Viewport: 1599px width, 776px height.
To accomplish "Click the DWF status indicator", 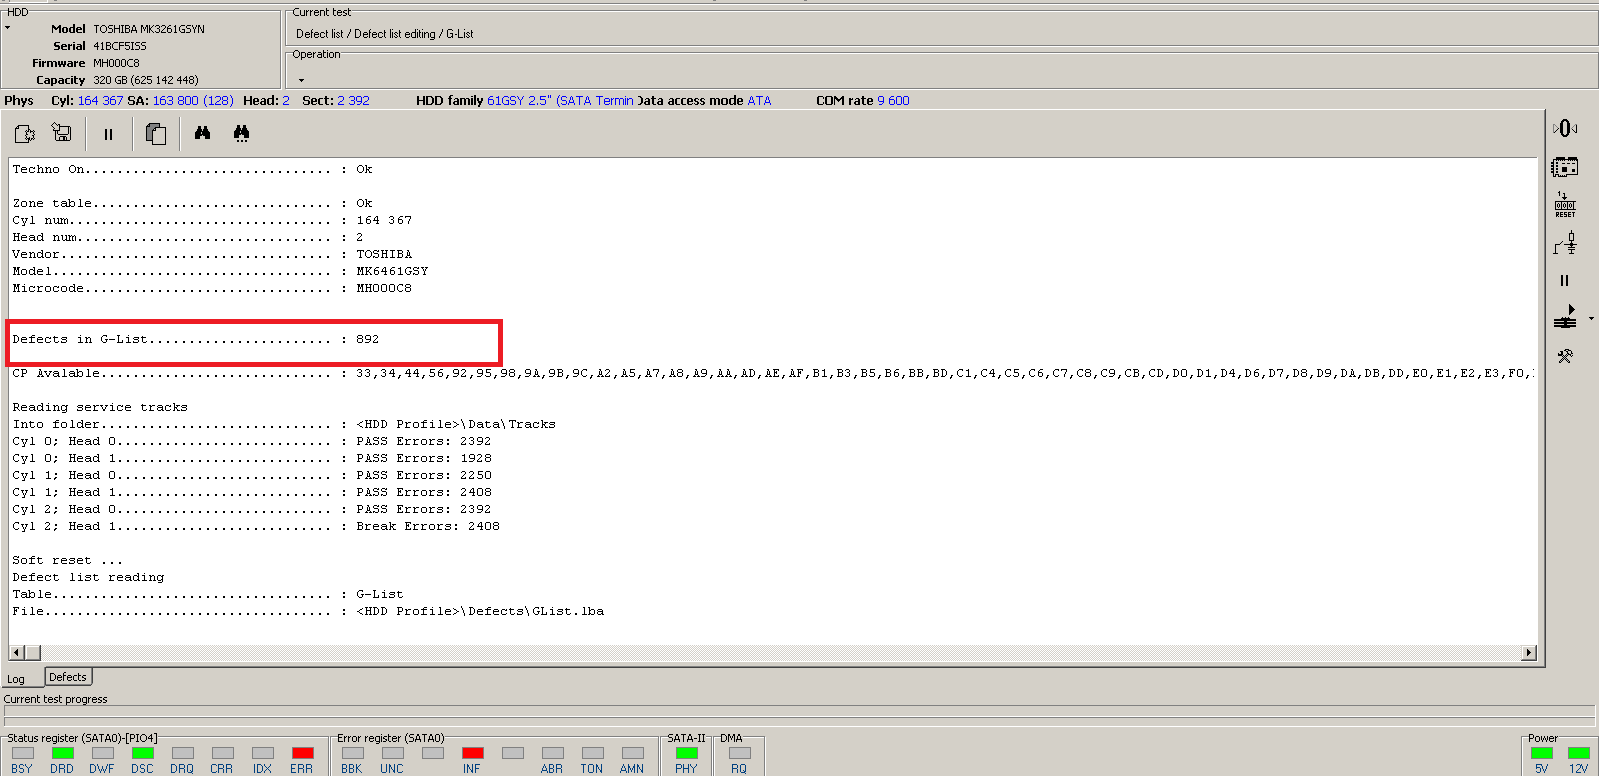I will coord(103,753).
